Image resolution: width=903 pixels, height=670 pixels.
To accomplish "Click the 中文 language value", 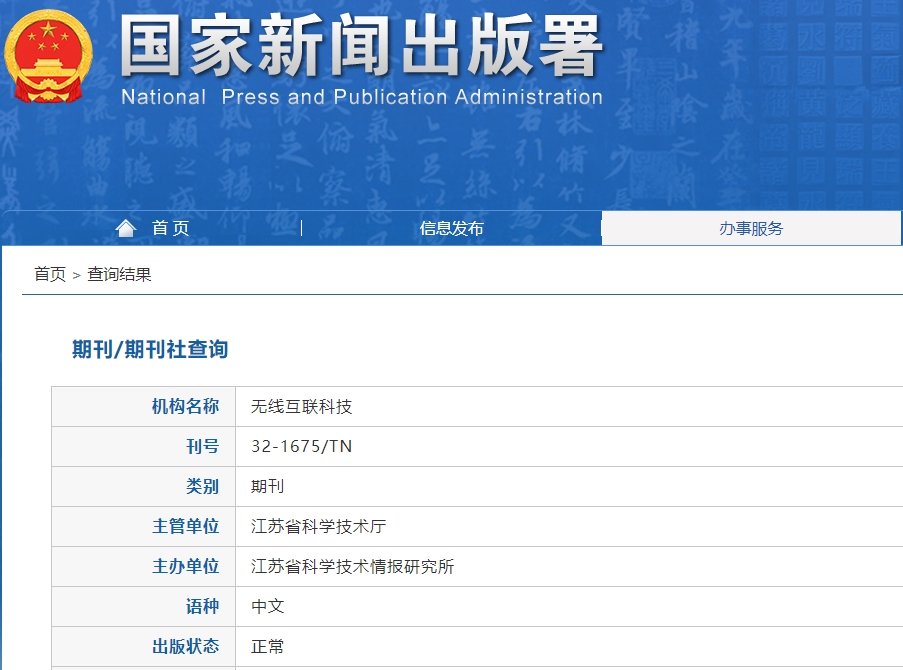I will point(267,607).
